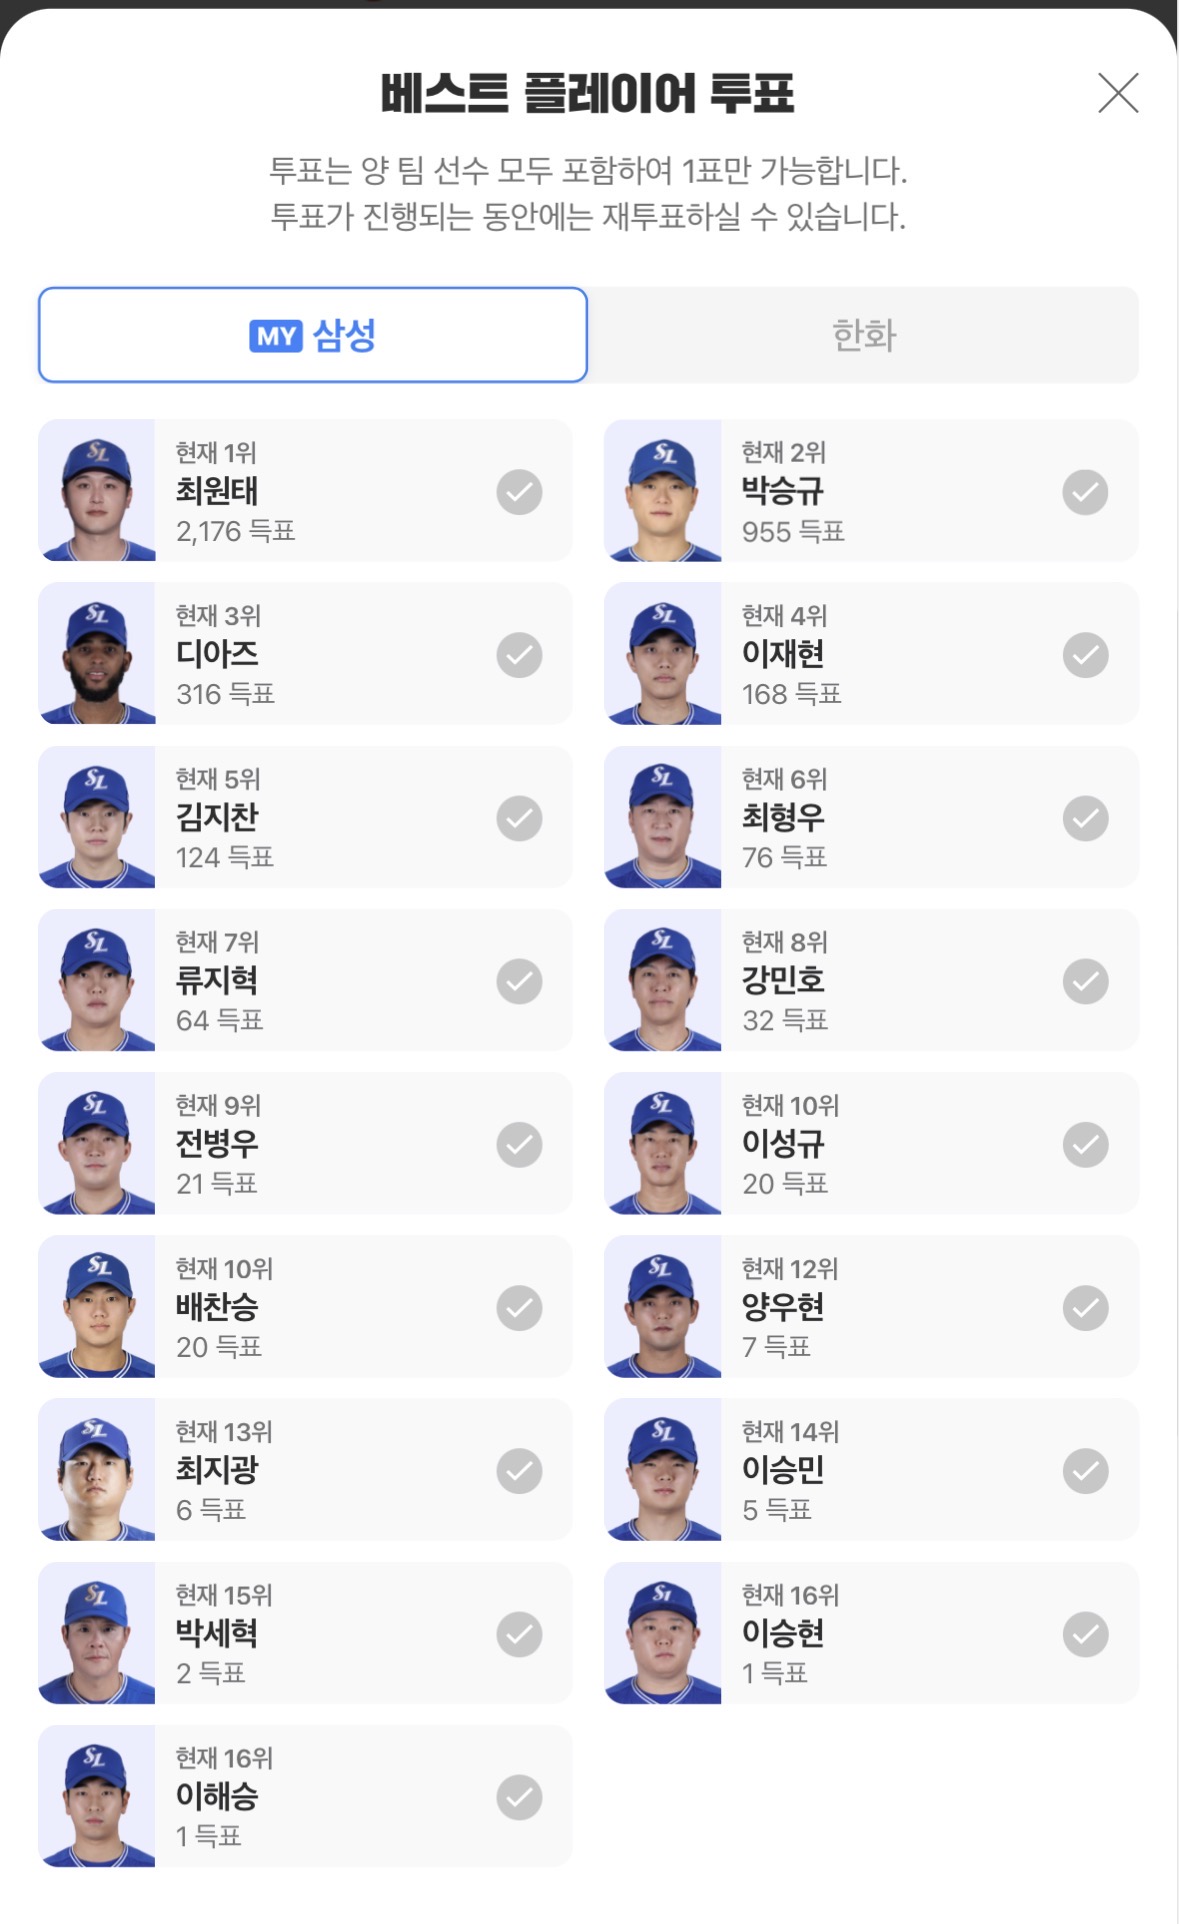1179x1924 pixels.
Task: Click the name 이성규
Action: pyautogui.click(x=783, y=1143)
